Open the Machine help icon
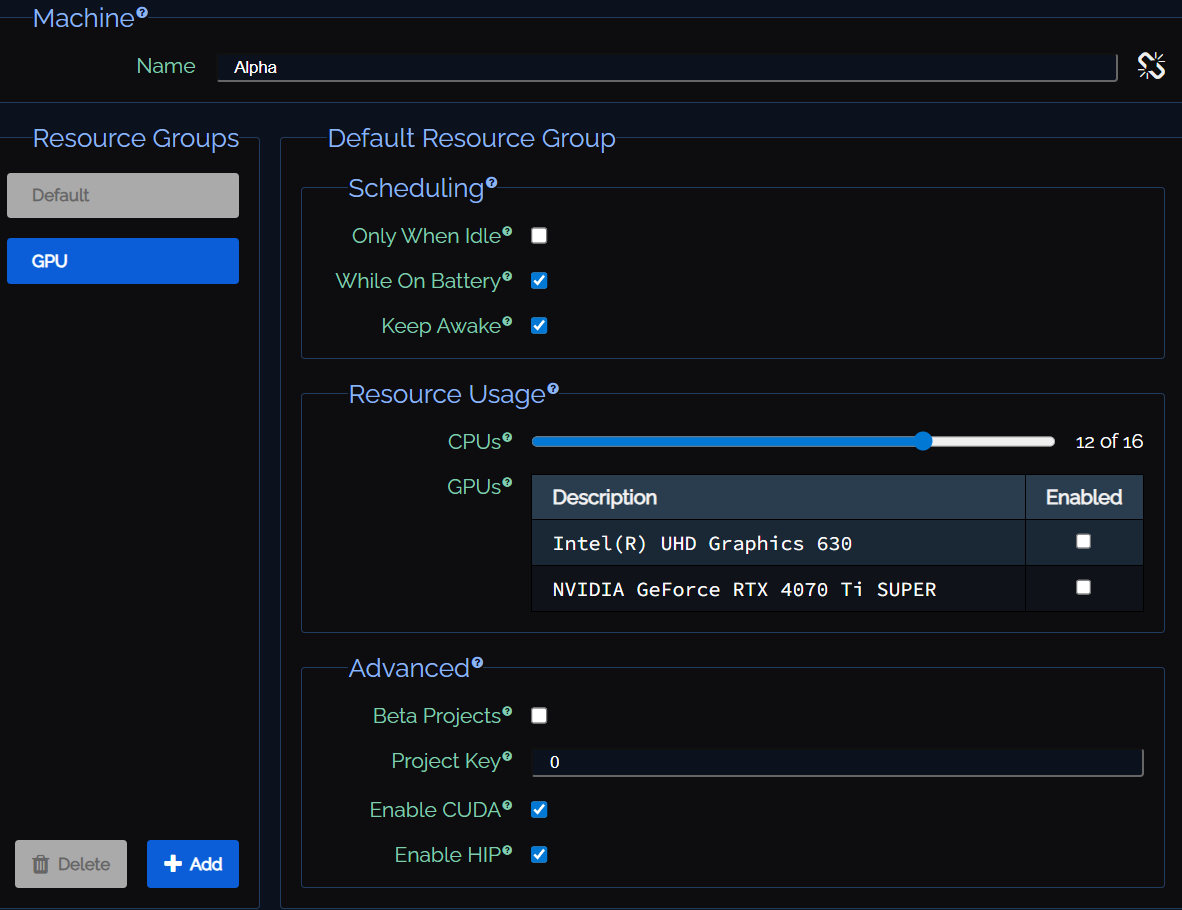Image resolution: width=1182 pixels, height=910 pixels. 142,12
